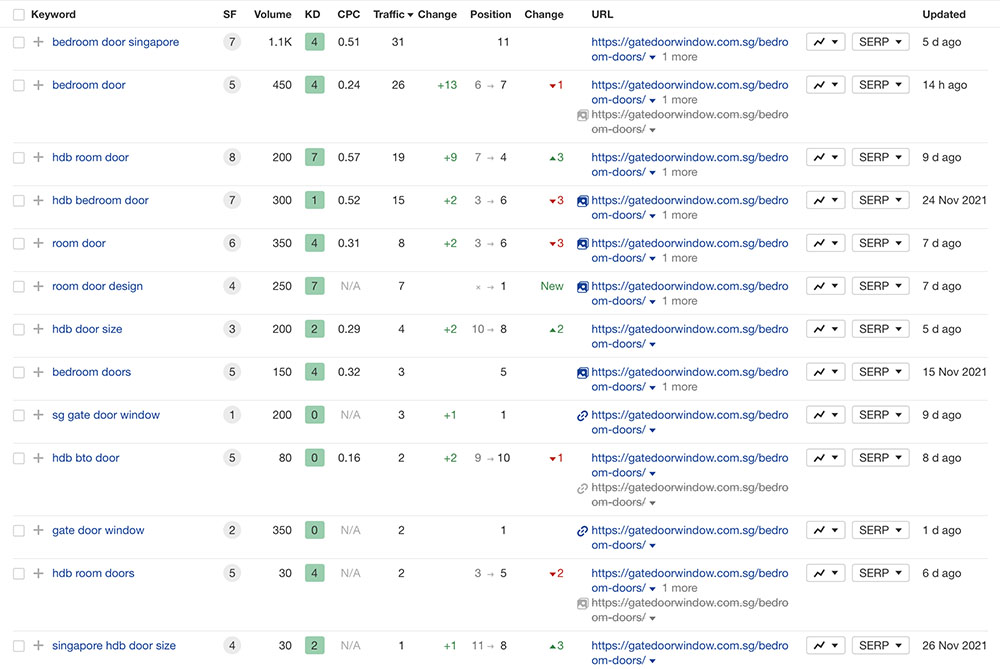Click the Updated column header

point(943,15)
